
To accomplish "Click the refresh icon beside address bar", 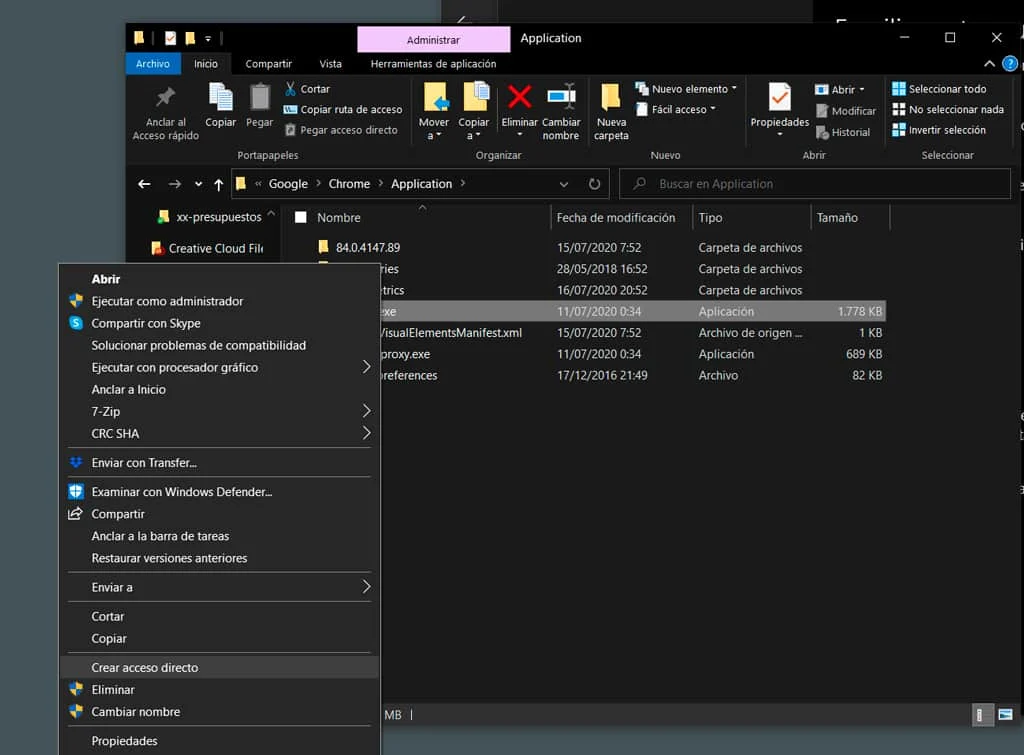I will [x=594, y=184].
